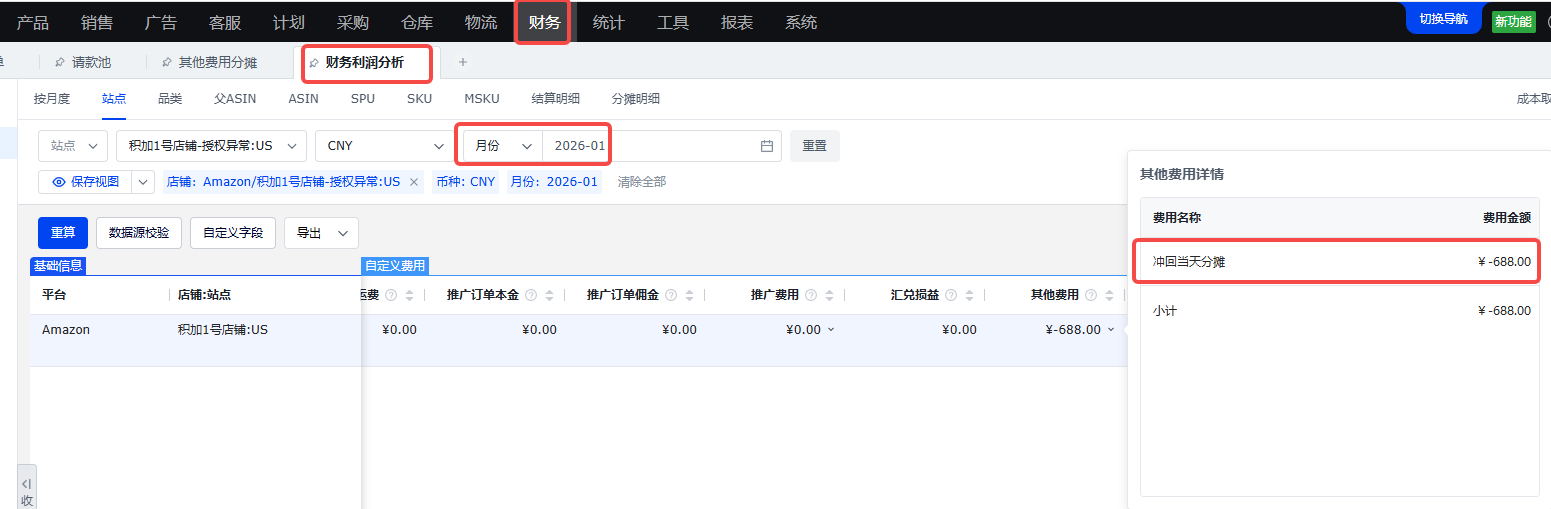Image resolution: width=1551 pixels, height=509 pixels.
Task: Select the 结算明细 tab
Action: (x=555, y=98)
